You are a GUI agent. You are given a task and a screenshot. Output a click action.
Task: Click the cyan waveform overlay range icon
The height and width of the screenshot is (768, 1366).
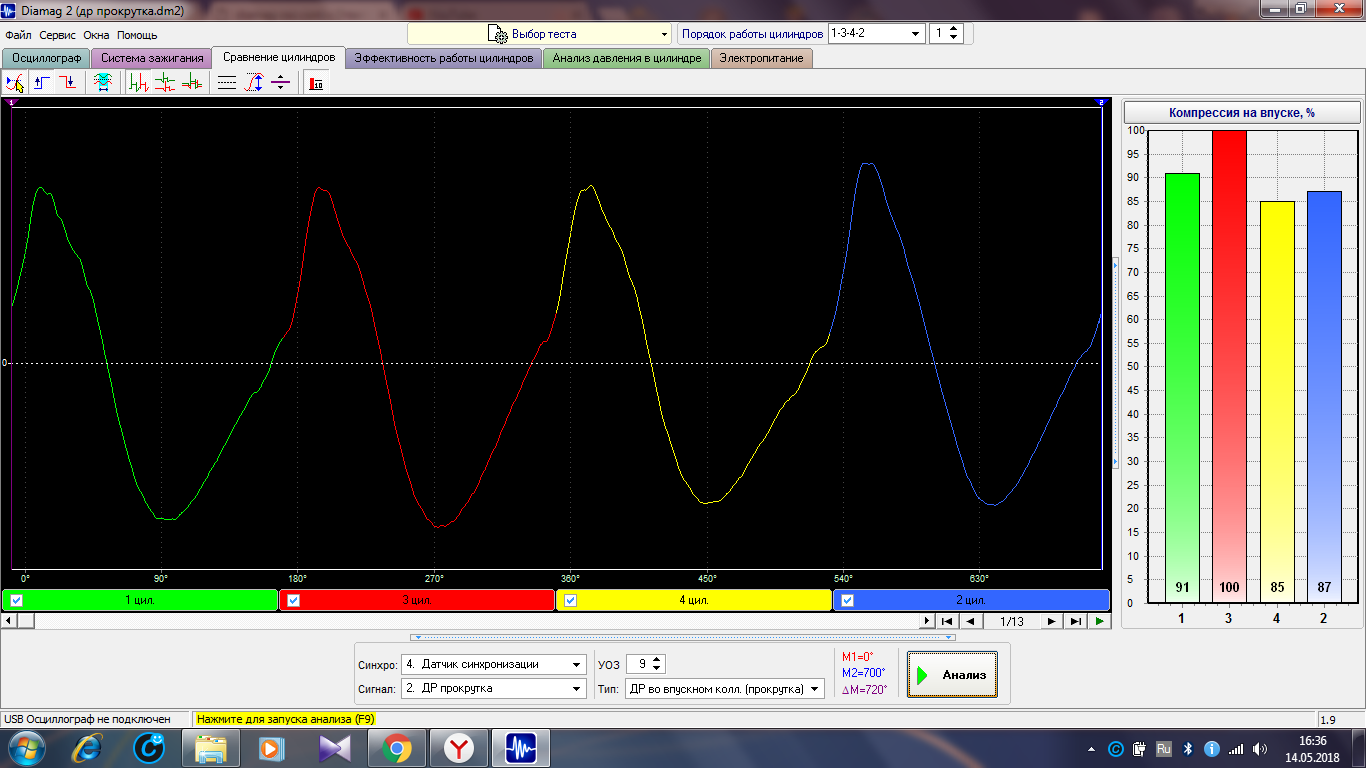pyautogui.click(x=102, y=83)
